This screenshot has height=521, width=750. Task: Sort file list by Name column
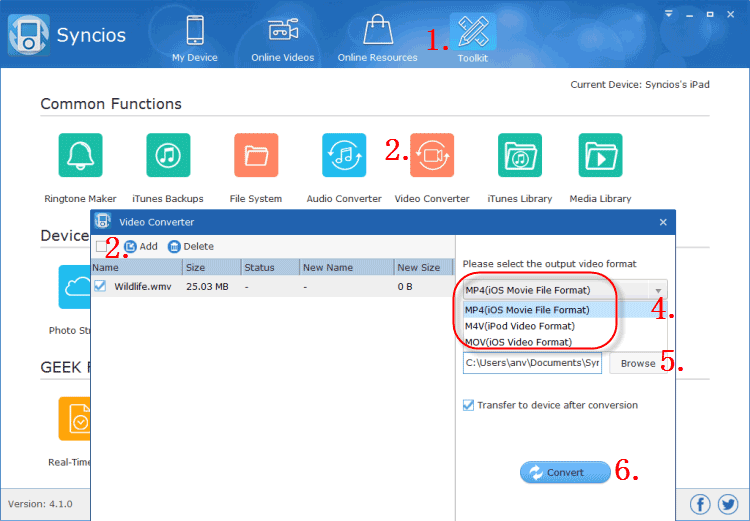coord(136,267)
